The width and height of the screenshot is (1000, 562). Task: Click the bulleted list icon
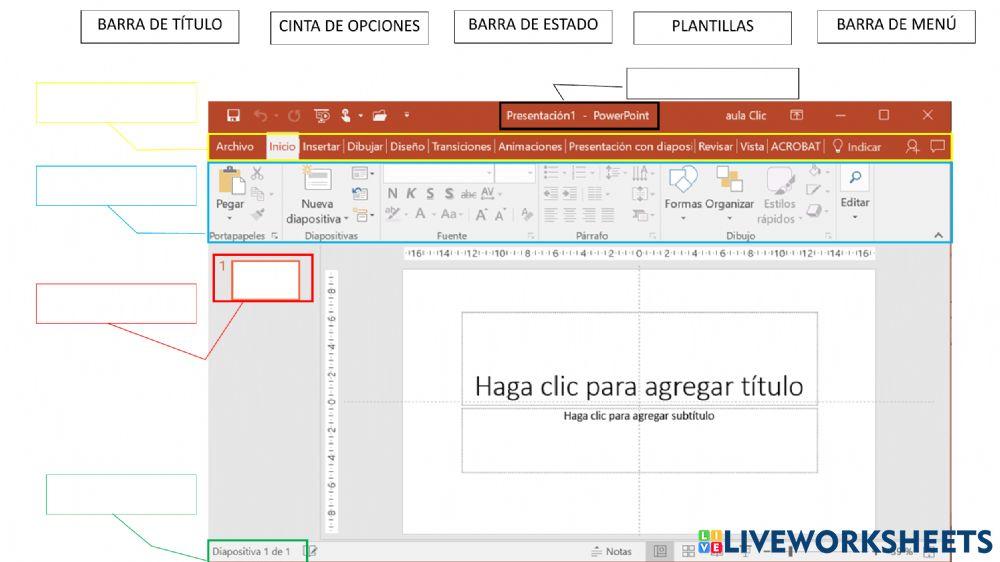tap(551, 173)
